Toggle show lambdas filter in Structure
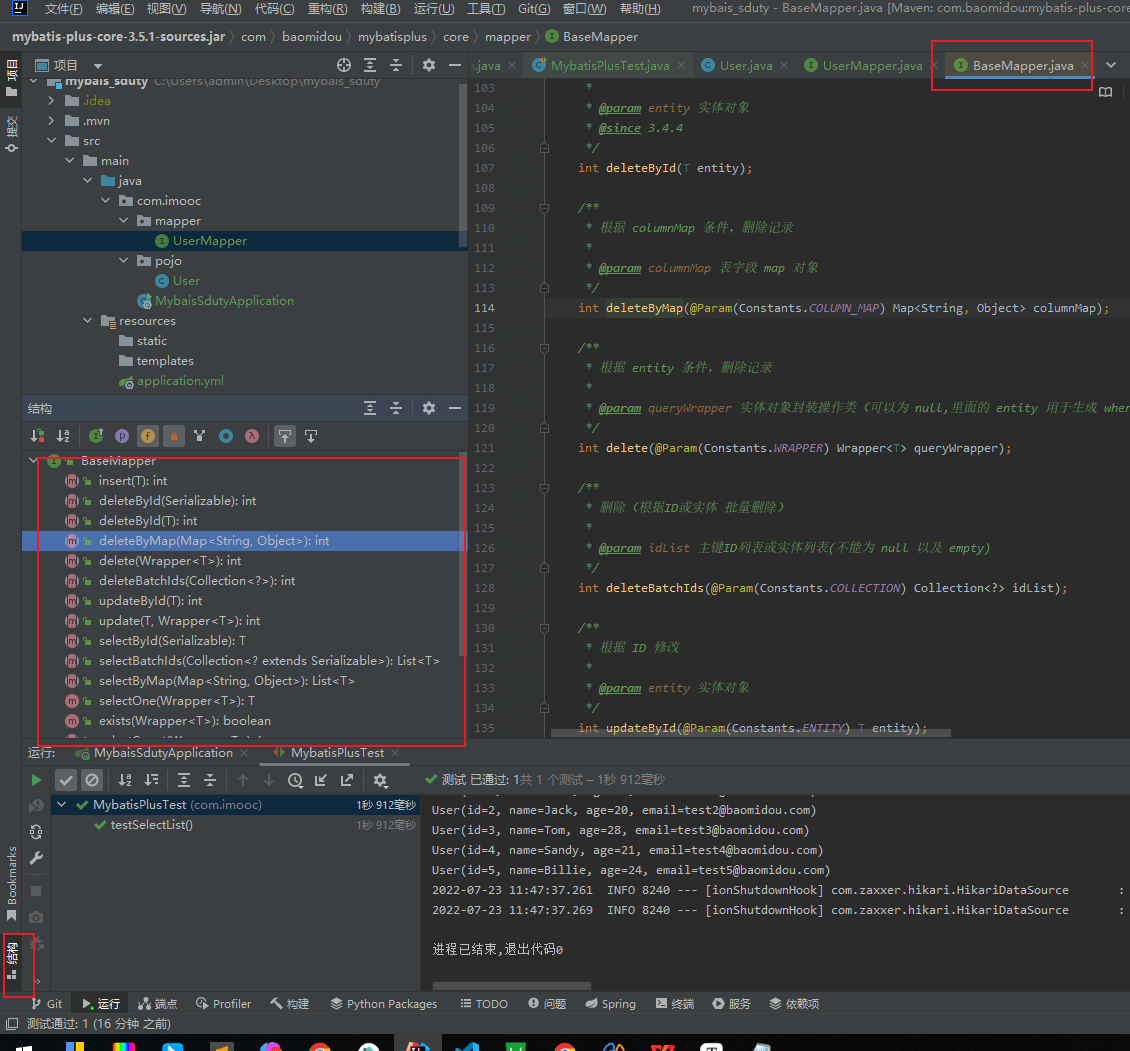This screenshot has height=1051, width=1130. coord(252,435)
